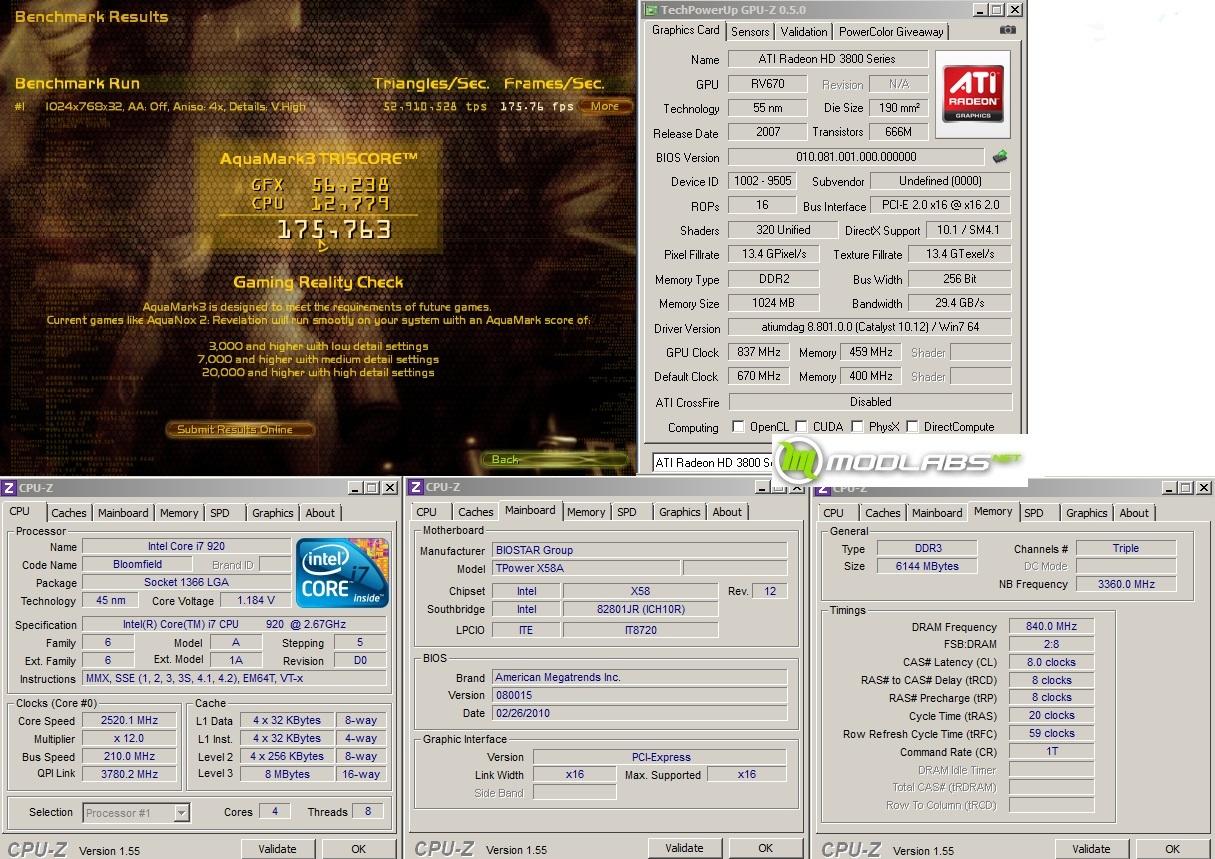The height and width of the screenshot is (859, 1215).
Task: Toggle the OpenCL checkbox in GPU-Z
Action: (x=738, y=427)
